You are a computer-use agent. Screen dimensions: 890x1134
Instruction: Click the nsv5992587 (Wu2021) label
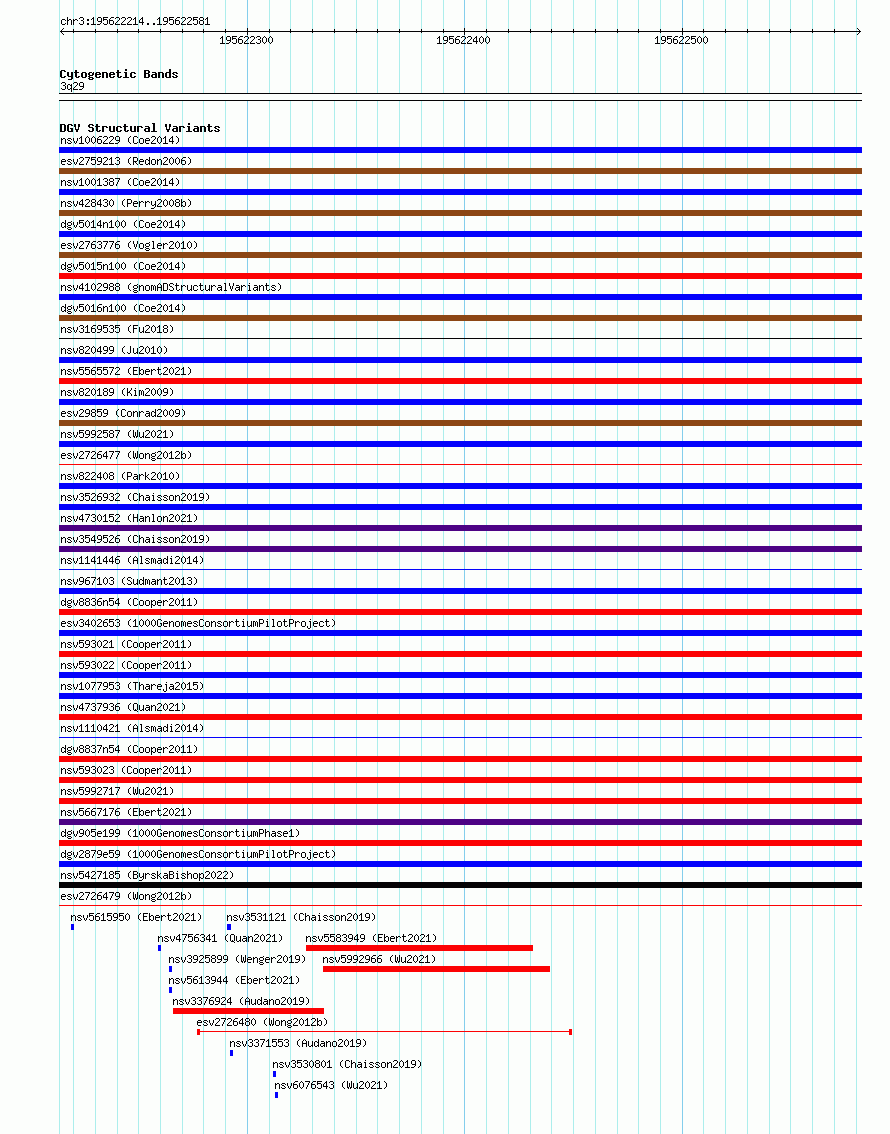117,434
